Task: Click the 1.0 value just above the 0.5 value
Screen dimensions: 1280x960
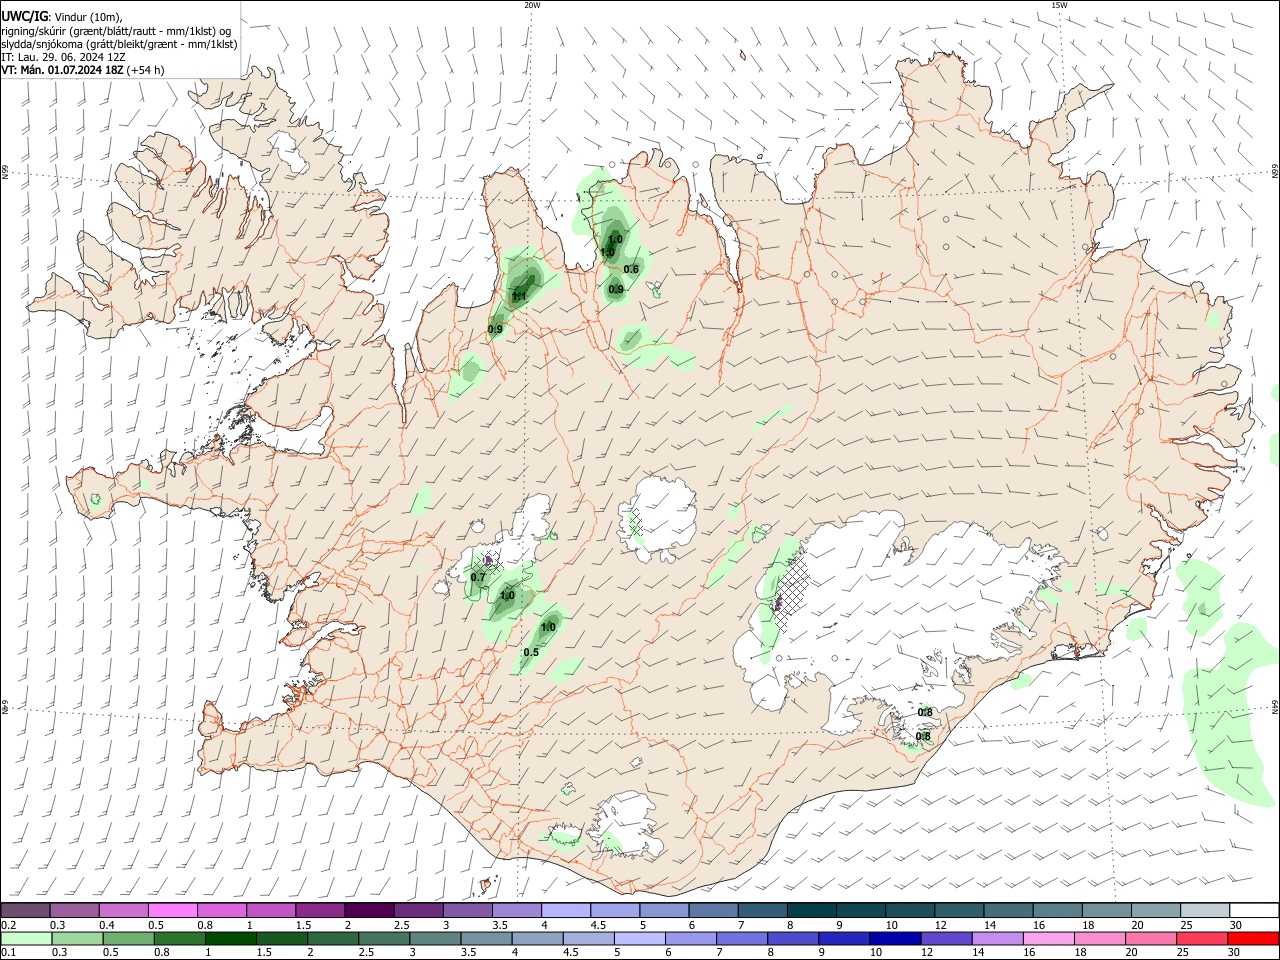Action: pos(548,628)
